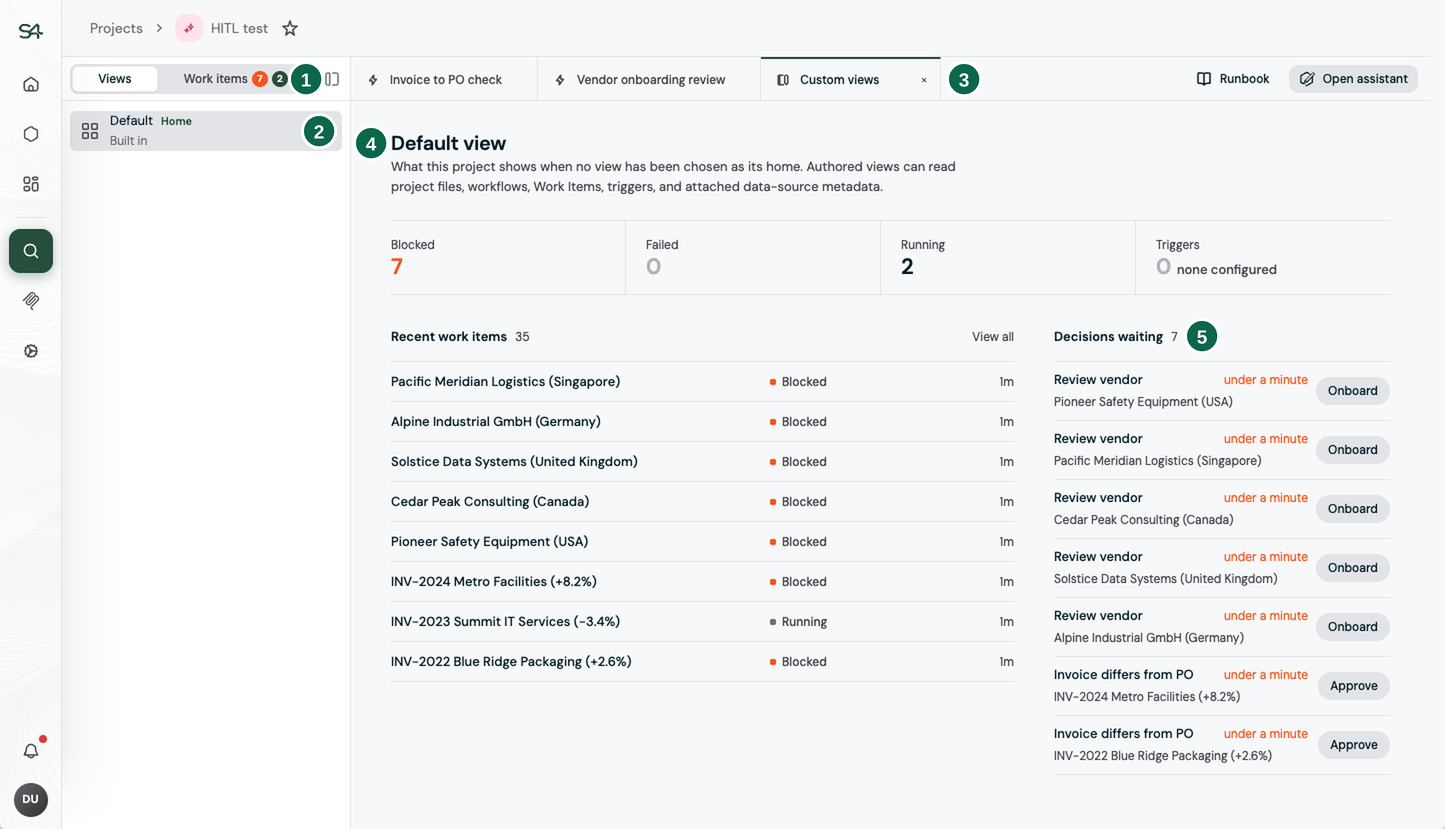The image size is (1445, 829).
Task: Go to Home via the house icon
Action: click(31, 84)
